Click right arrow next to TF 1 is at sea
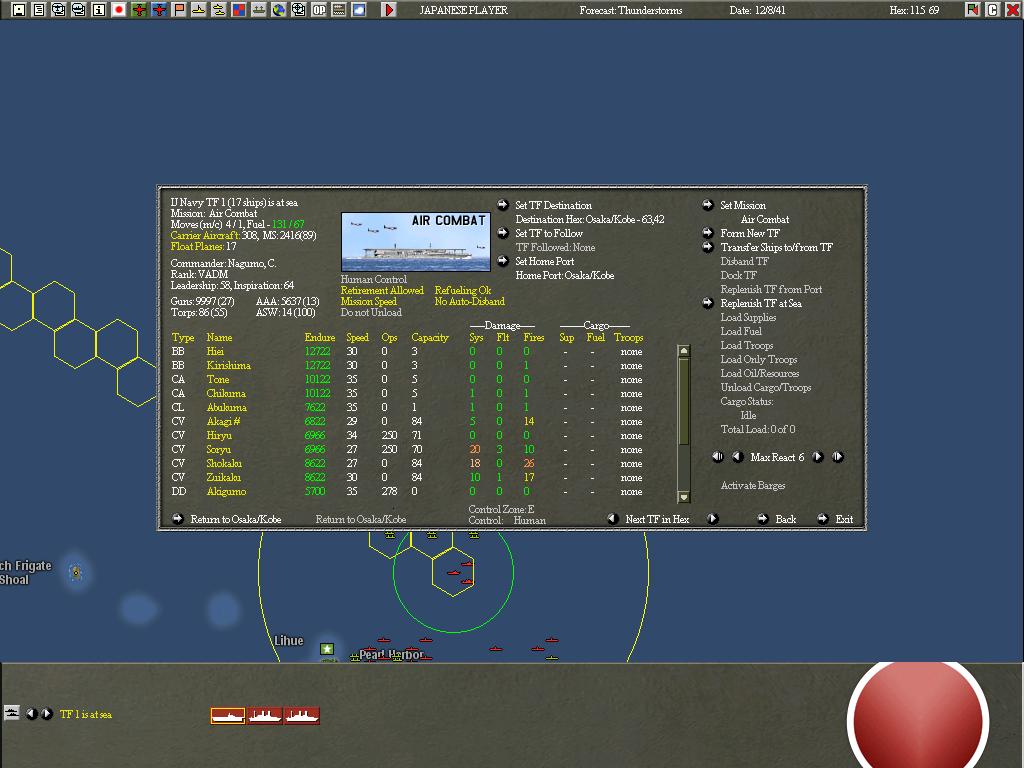The width and height of the screenshot is (1024, 768). click(47, 714)
